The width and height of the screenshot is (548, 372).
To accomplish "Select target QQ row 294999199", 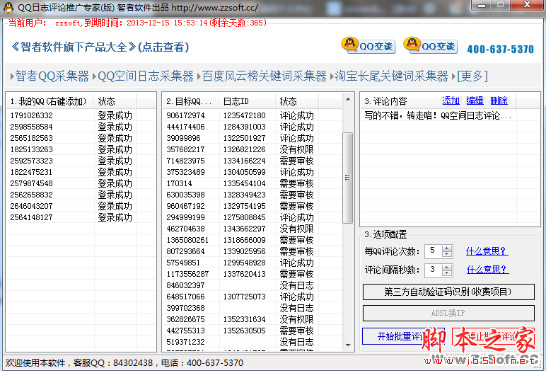I will coord(252,217).
